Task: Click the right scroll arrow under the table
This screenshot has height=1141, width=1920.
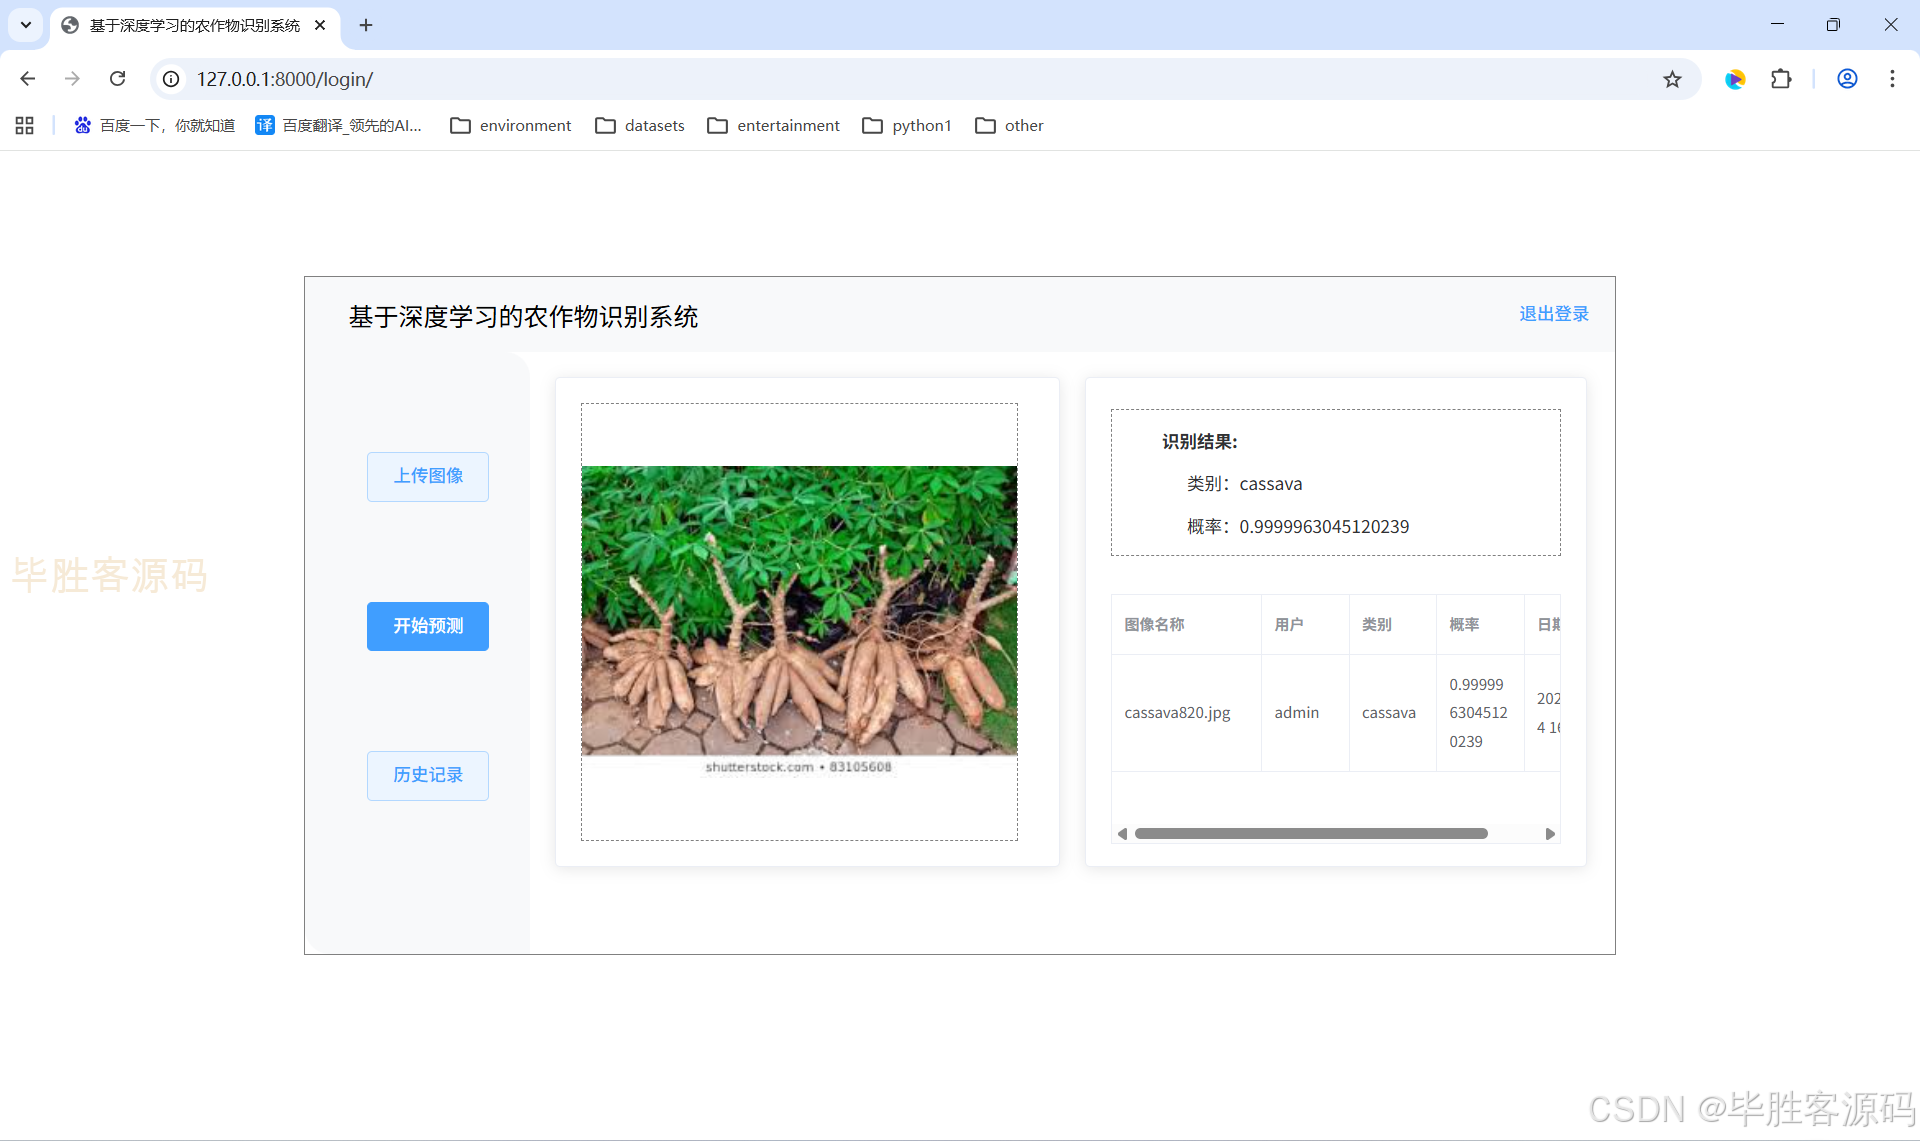Action: (1550, 834)
